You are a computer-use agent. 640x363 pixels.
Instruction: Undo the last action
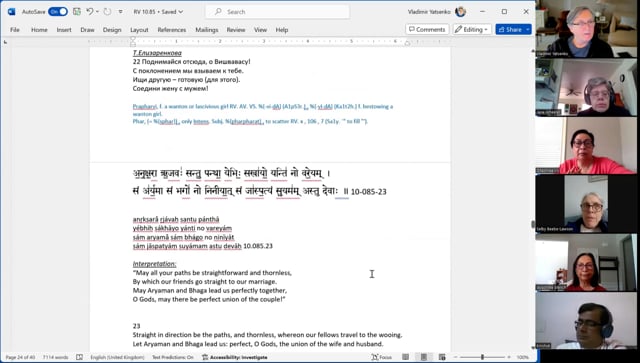pyautogui.click(x=89, y=12)
